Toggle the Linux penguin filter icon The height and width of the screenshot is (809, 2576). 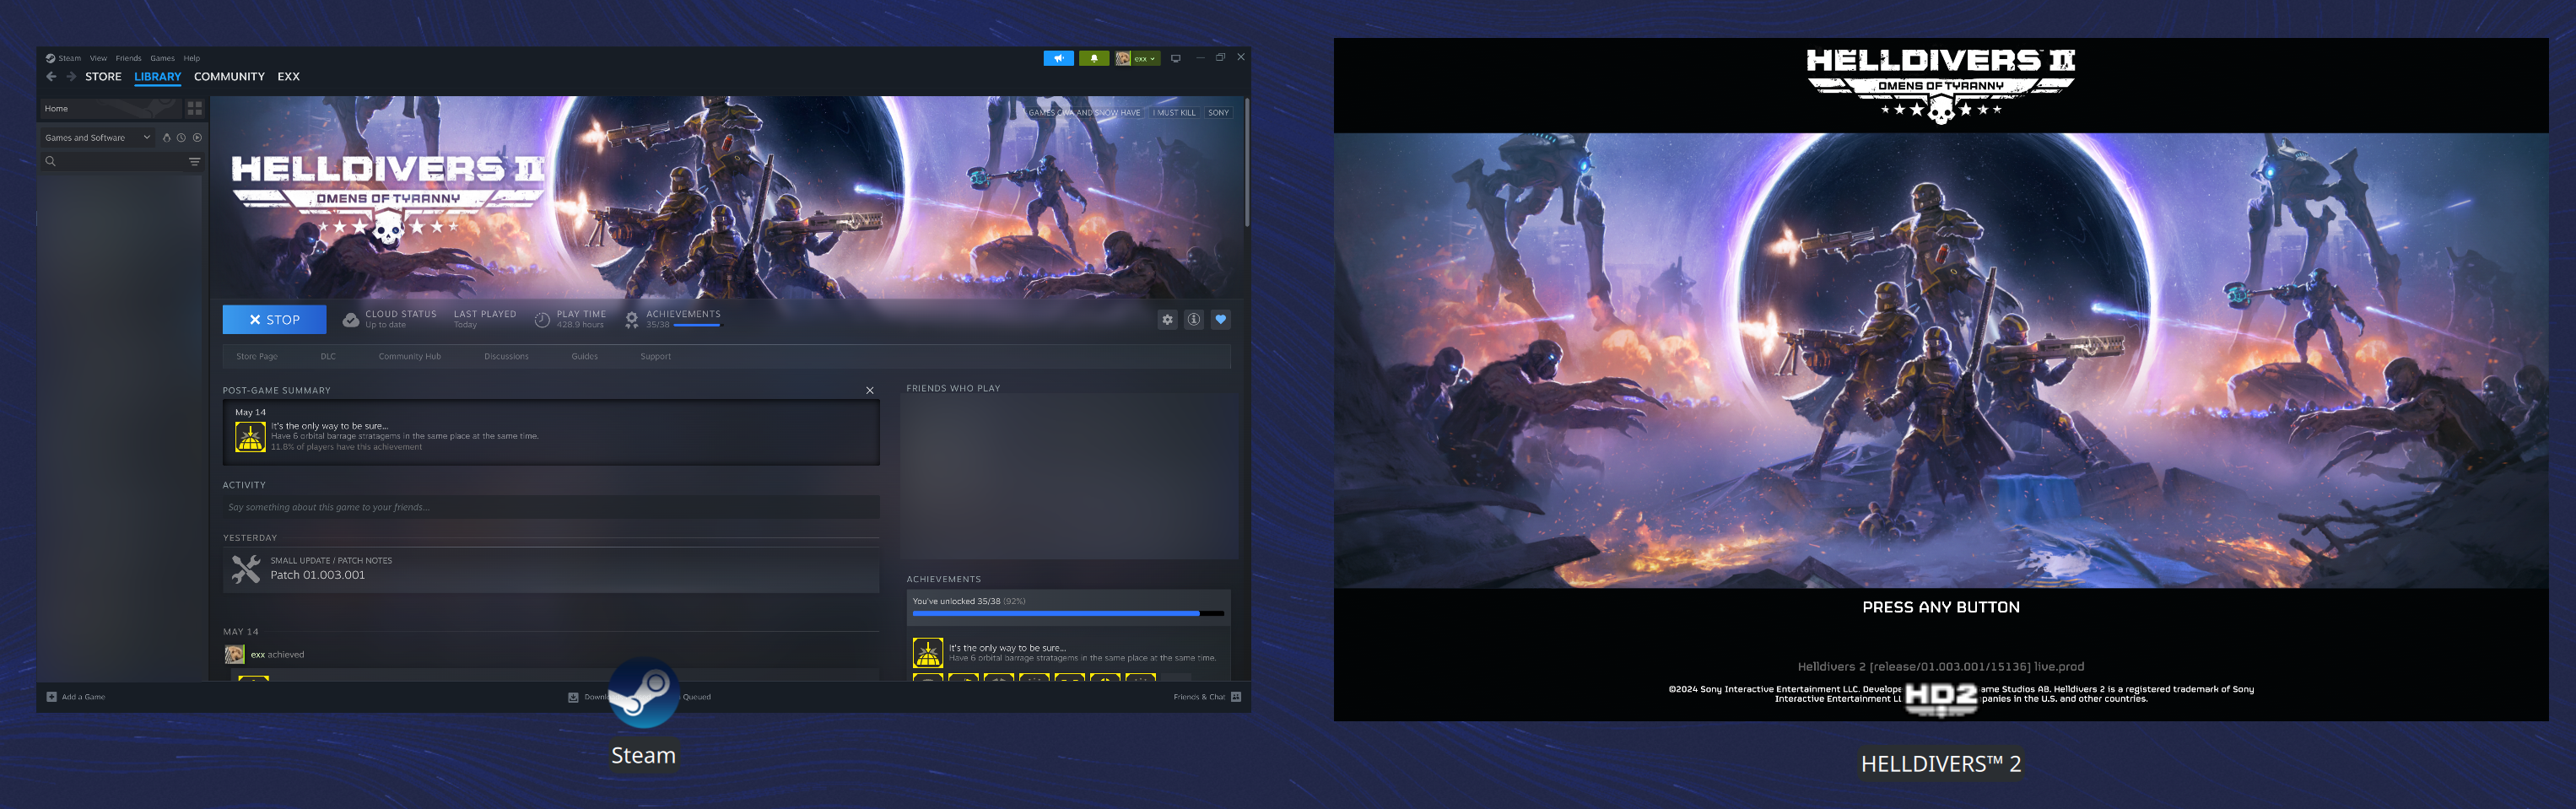point(166,137)
